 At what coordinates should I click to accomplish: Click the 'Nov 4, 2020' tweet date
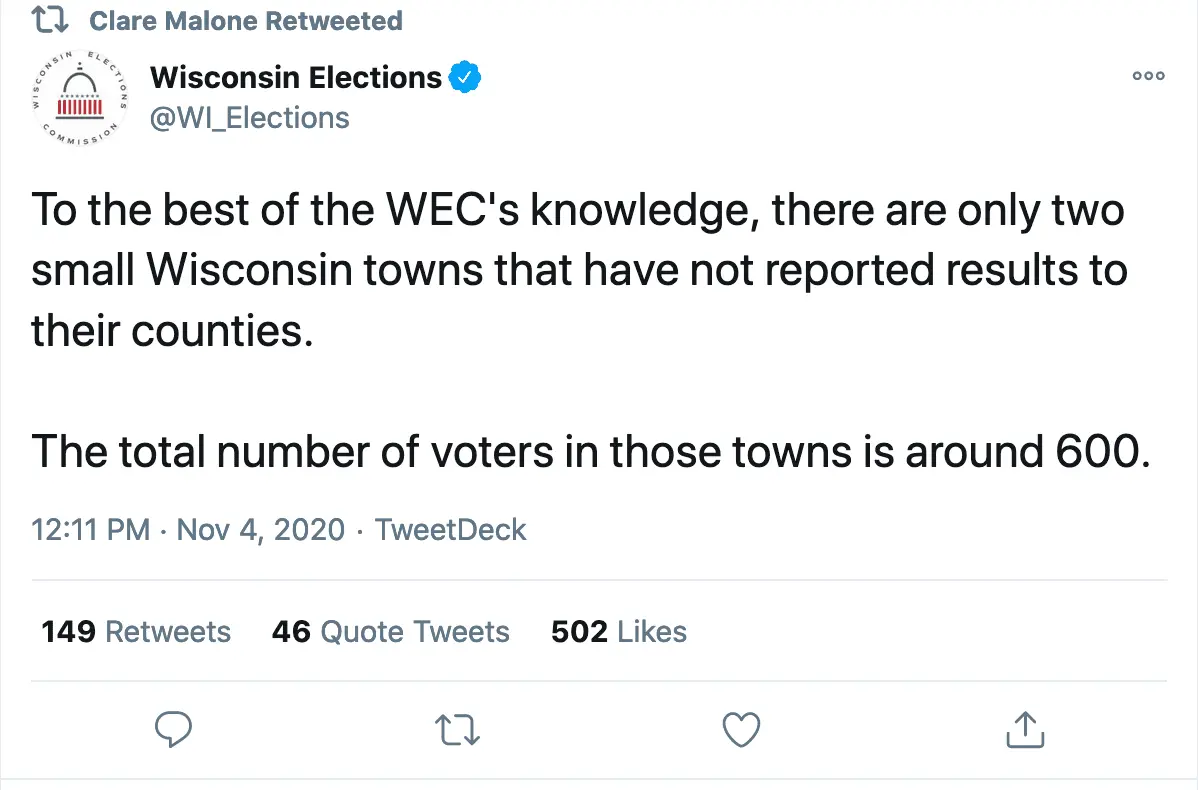click(260, 529)
